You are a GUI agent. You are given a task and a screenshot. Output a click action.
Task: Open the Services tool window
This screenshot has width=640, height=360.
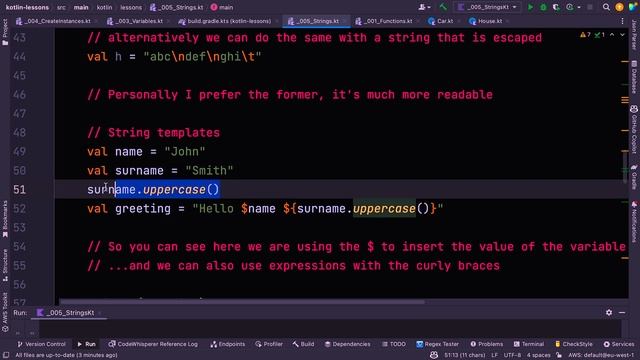click(x=619, y=344)
